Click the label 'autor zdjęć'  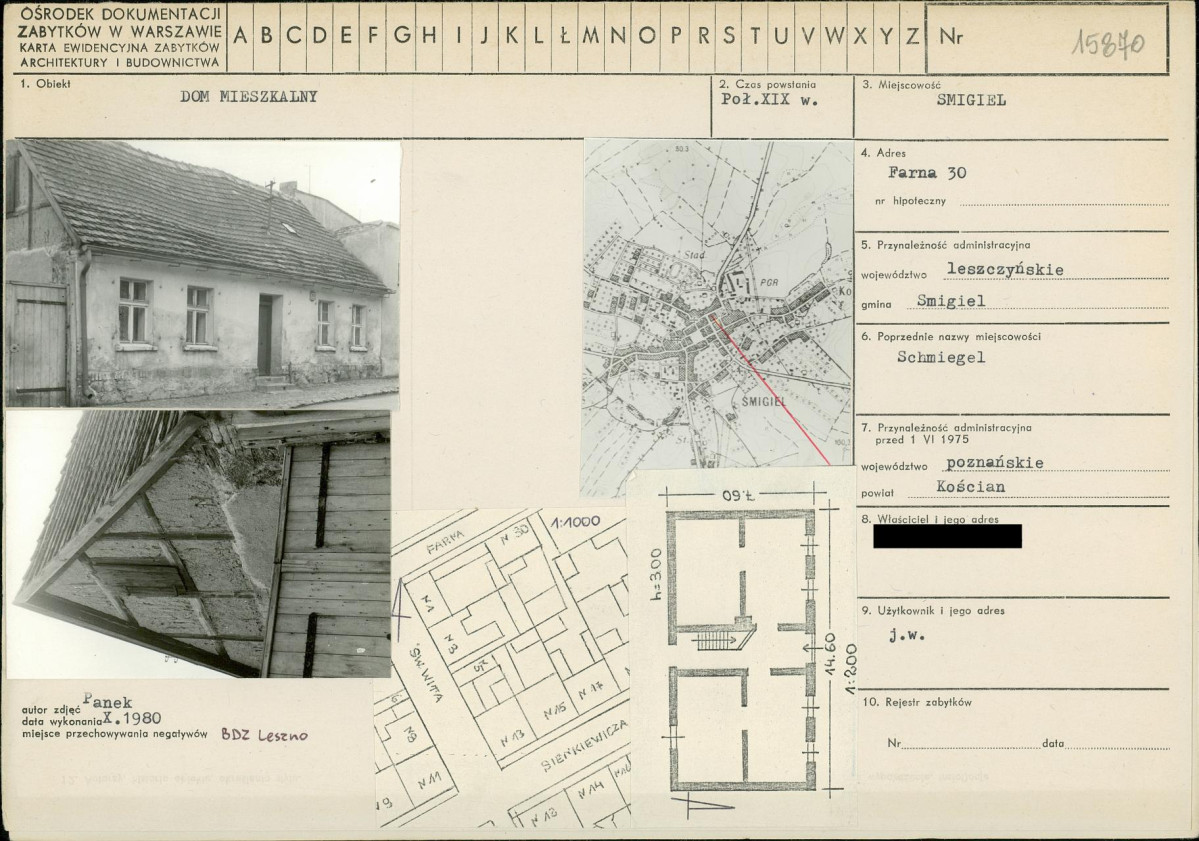click(51, 710)
